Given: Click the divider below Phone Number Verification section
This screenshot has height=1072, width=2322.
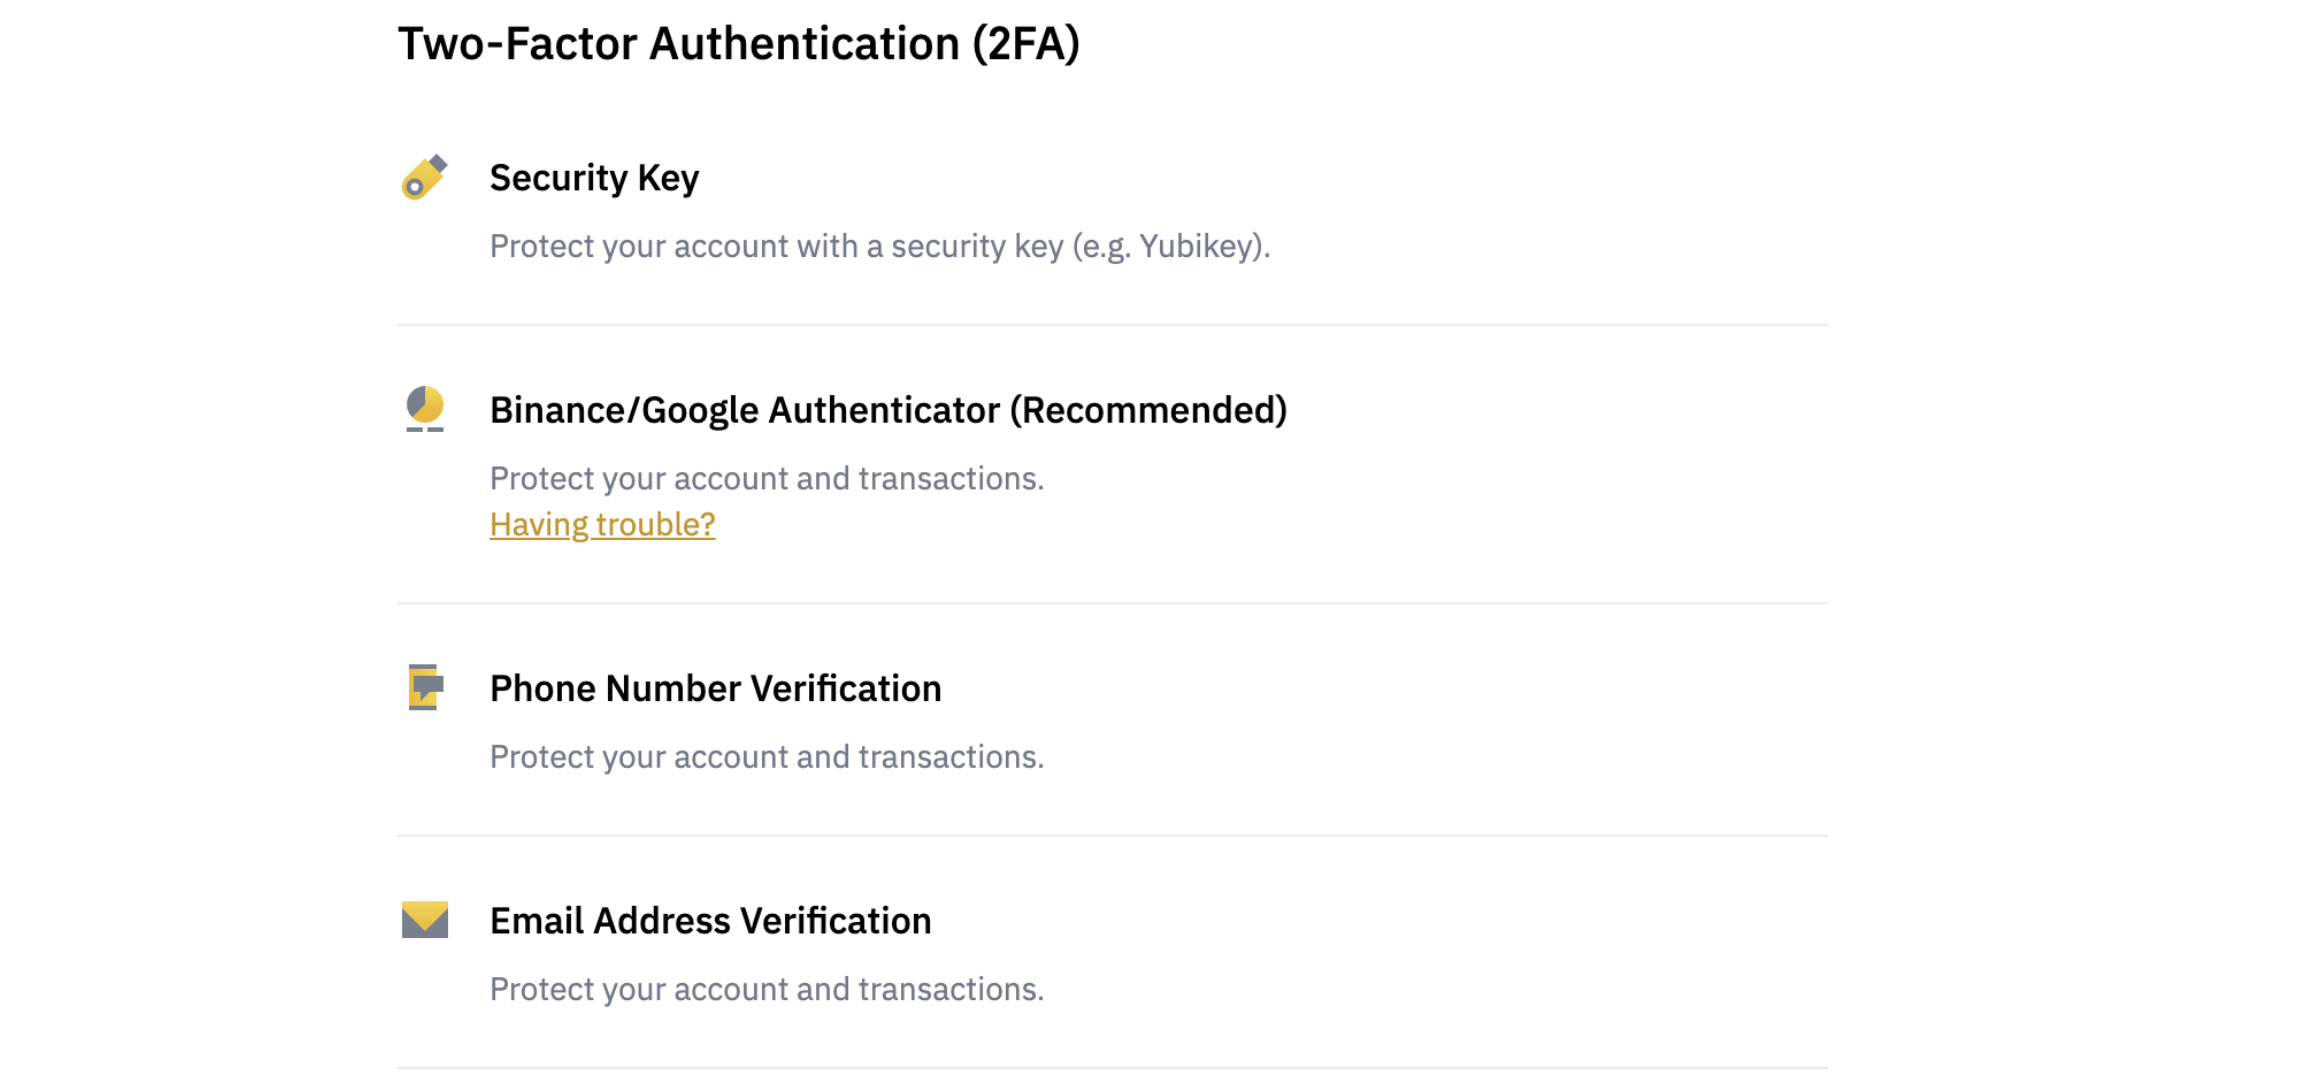Looking at the screenshot, I should (x=1112, y=836).
